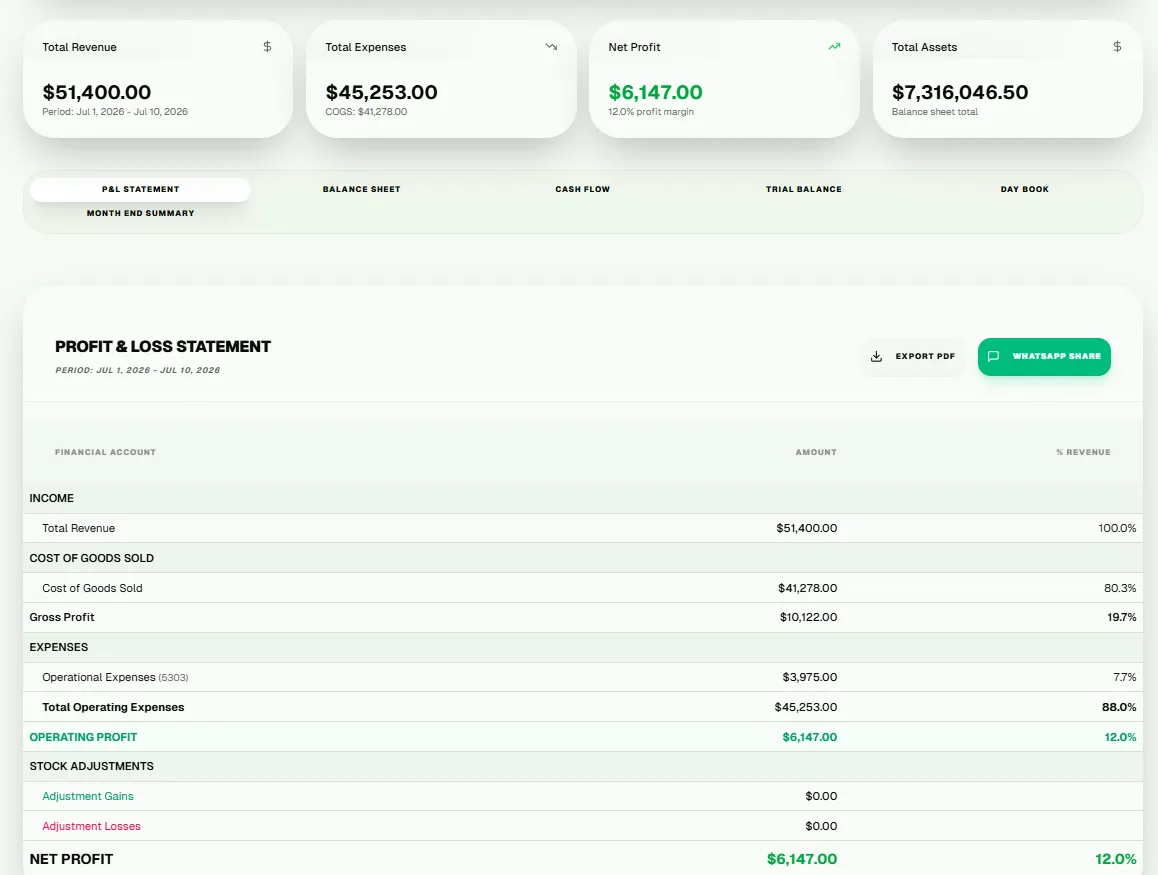1158x875 pixels.
Task: Click the downward trend icon on Total Expenses card
Action: [x=551, y=47]
